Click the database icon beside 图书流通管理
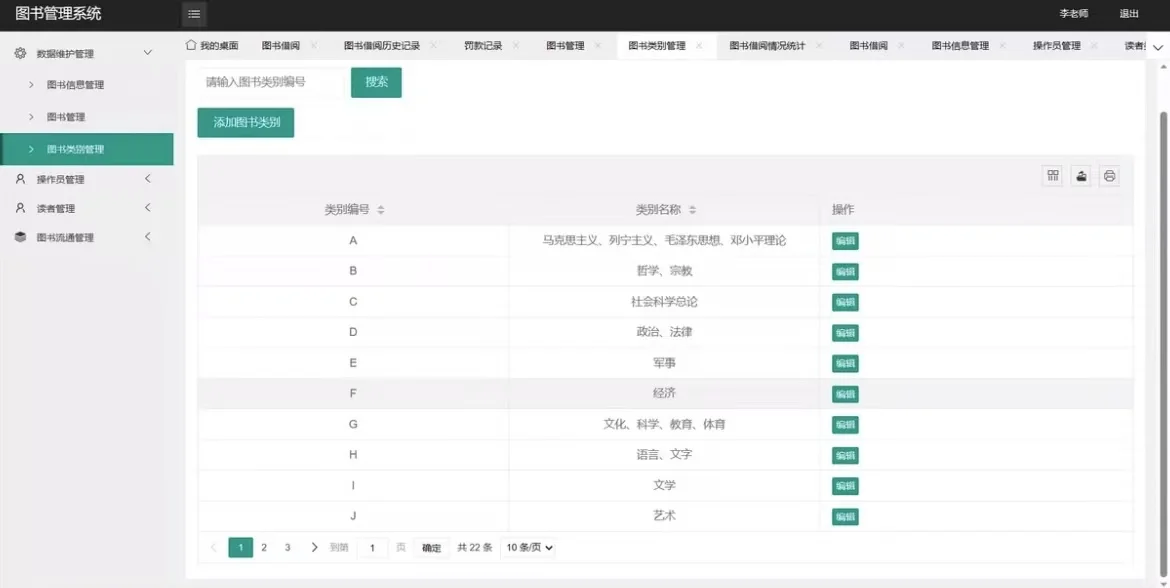The image size is (1170, 588). 22,237
